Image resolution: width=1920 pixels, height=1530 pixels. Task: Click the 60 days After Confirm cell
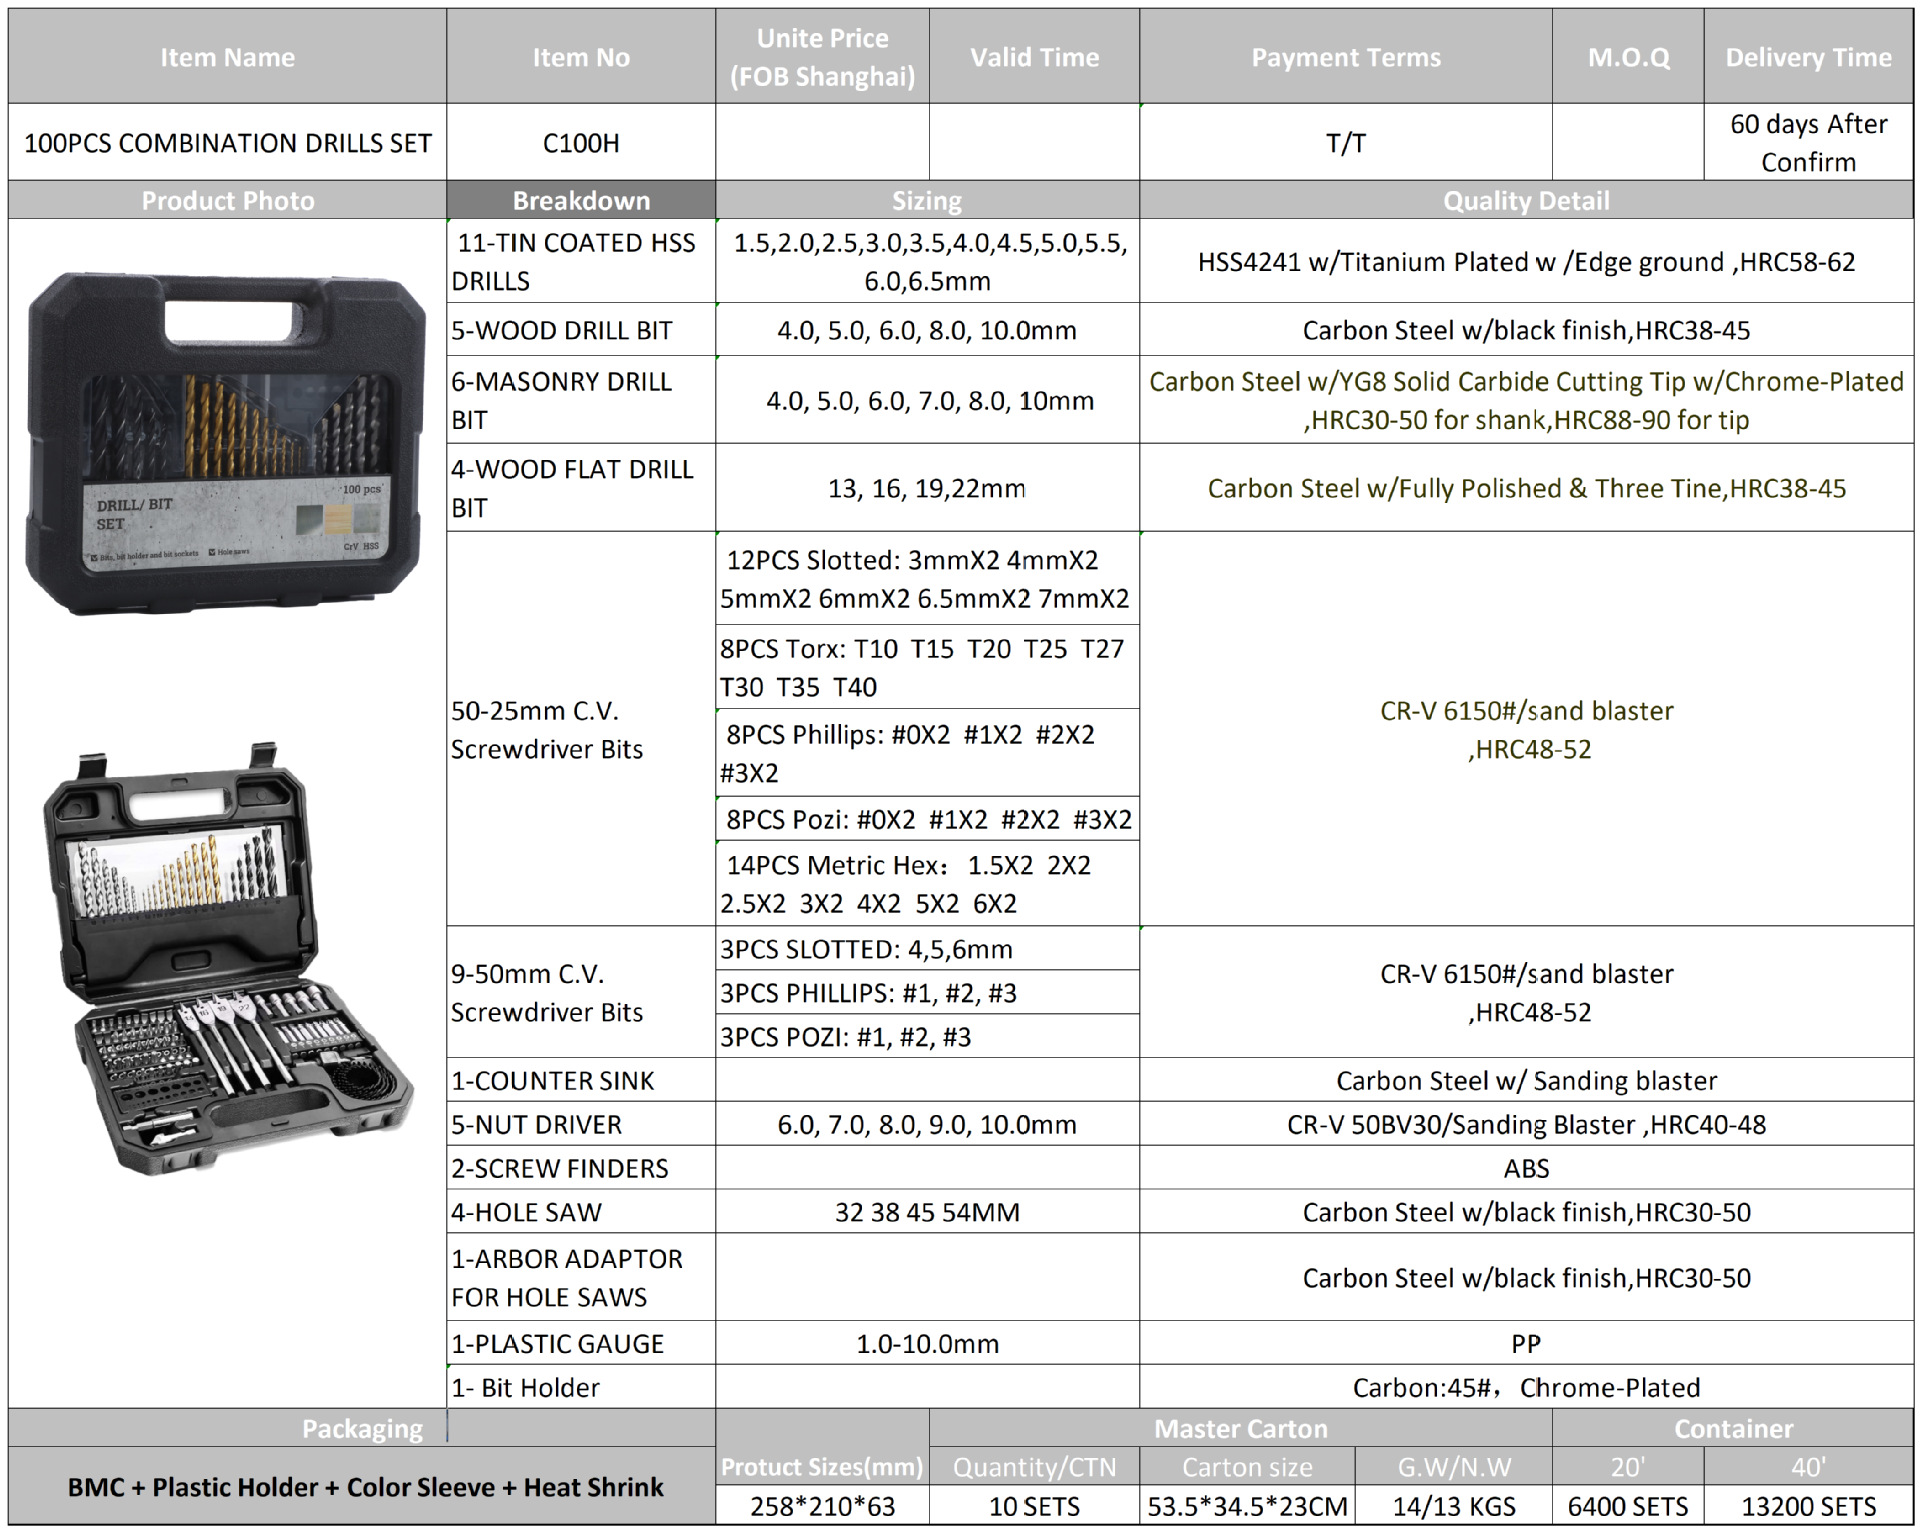[x=1808, y=143]
